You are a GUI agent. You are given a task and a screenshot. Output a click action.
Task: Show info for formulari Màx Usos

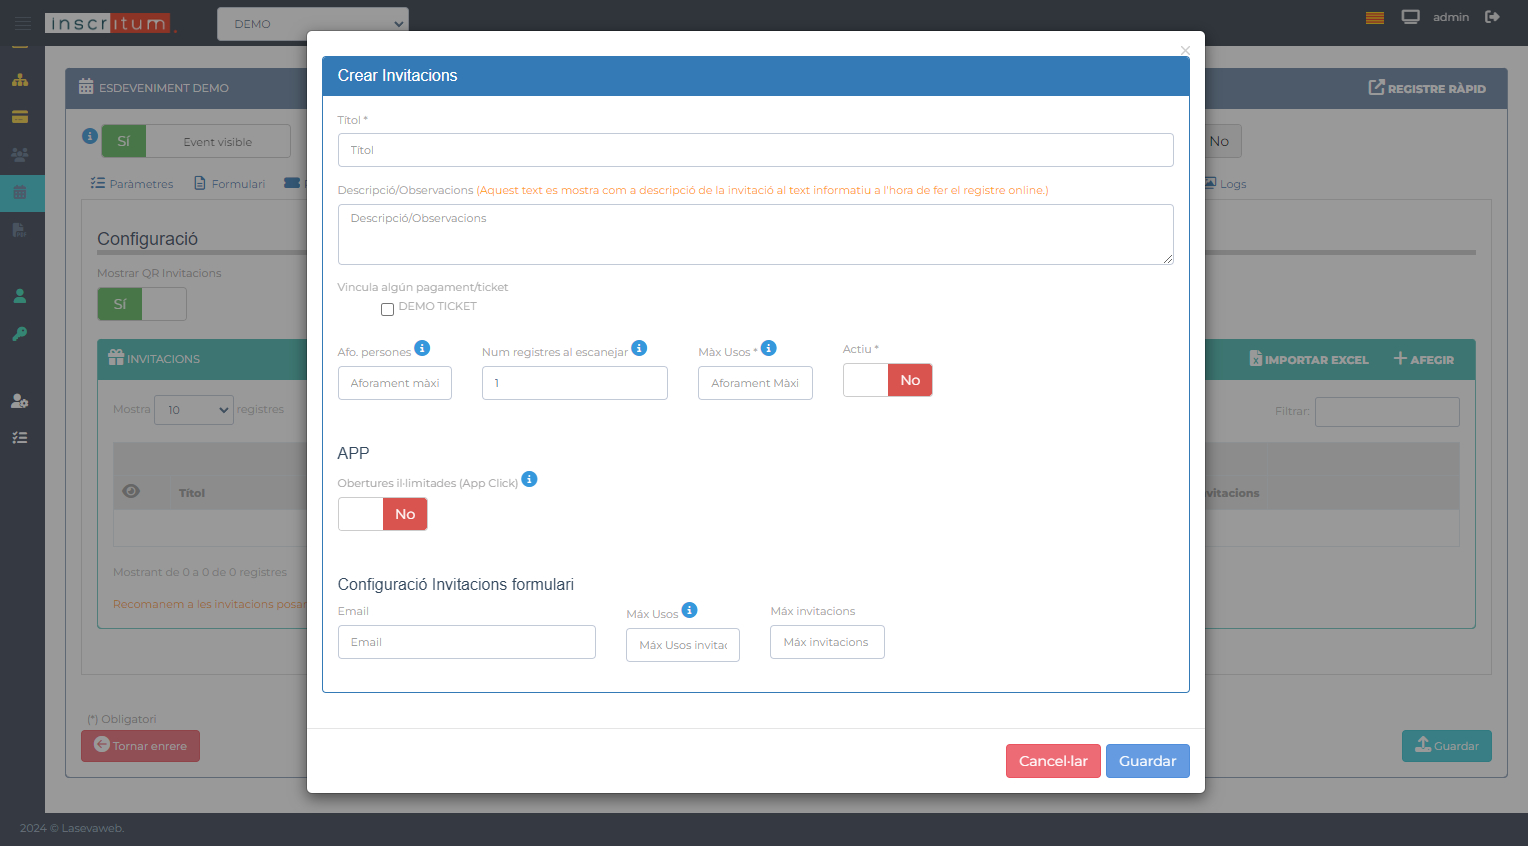689,610
